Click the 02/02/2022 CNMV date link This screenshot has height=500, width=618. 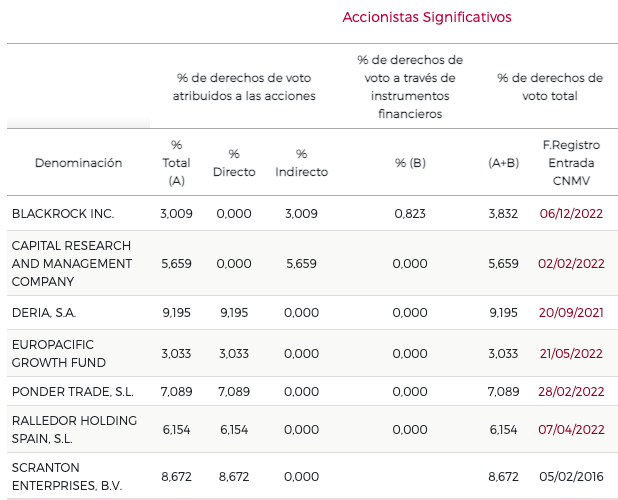pyautogui.click(x=572, y=263)
